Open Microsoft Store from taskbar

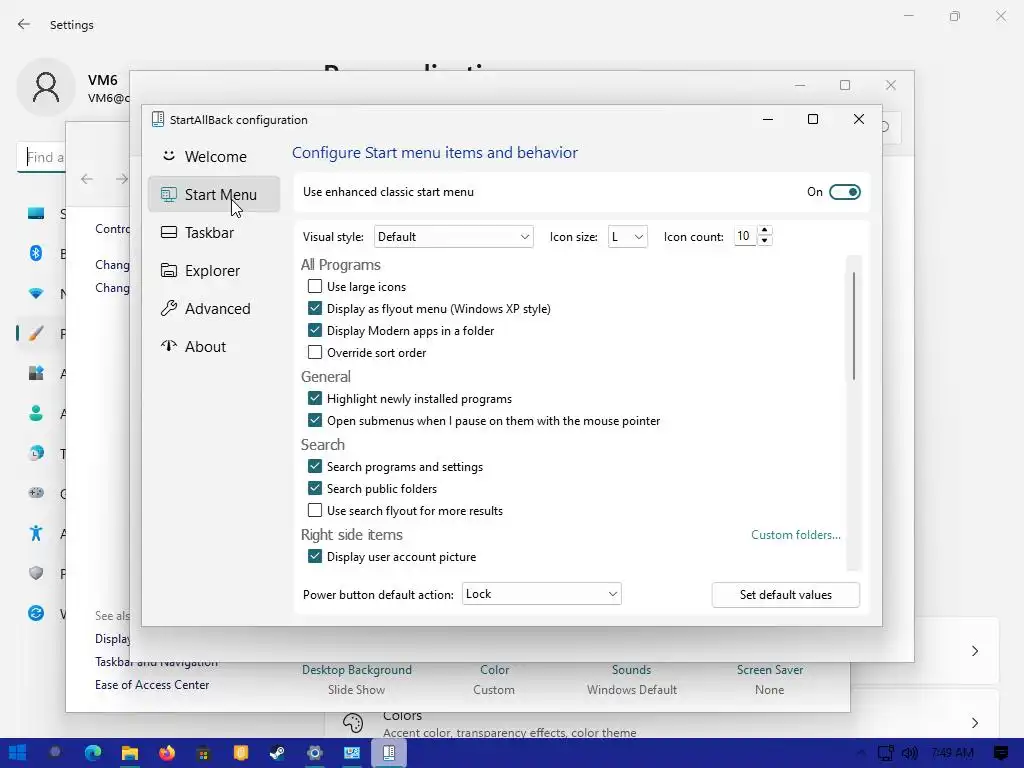coord(204,753)
